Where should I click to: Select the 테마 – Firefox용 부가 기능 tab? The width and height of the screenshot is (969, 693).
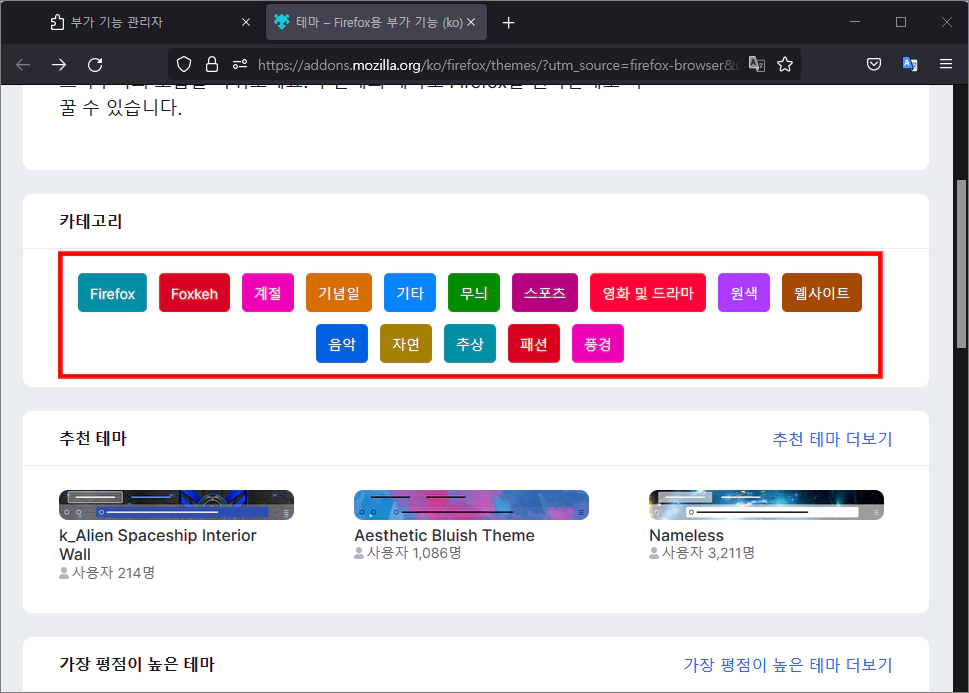376,22
